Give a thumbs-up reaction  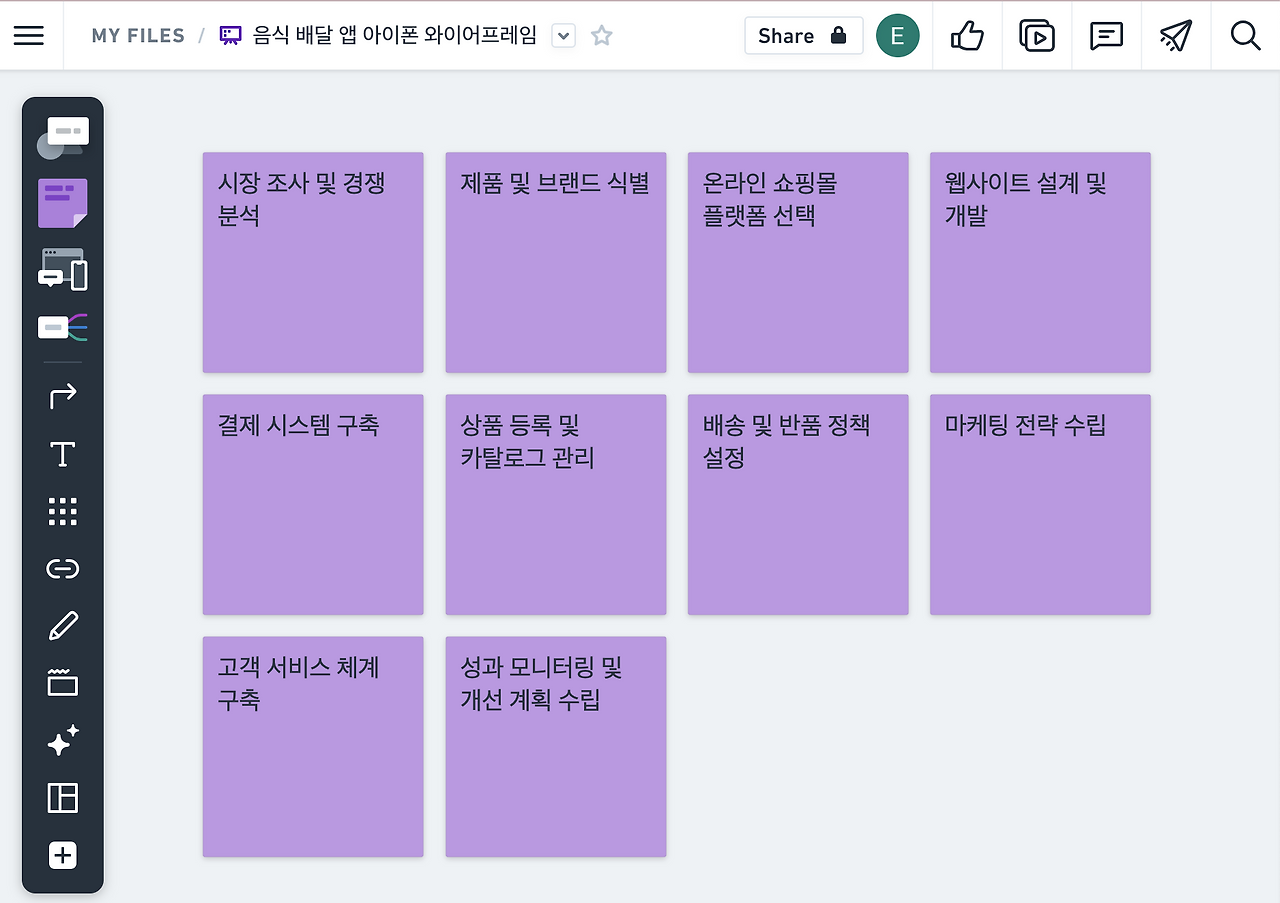point(968,35)
